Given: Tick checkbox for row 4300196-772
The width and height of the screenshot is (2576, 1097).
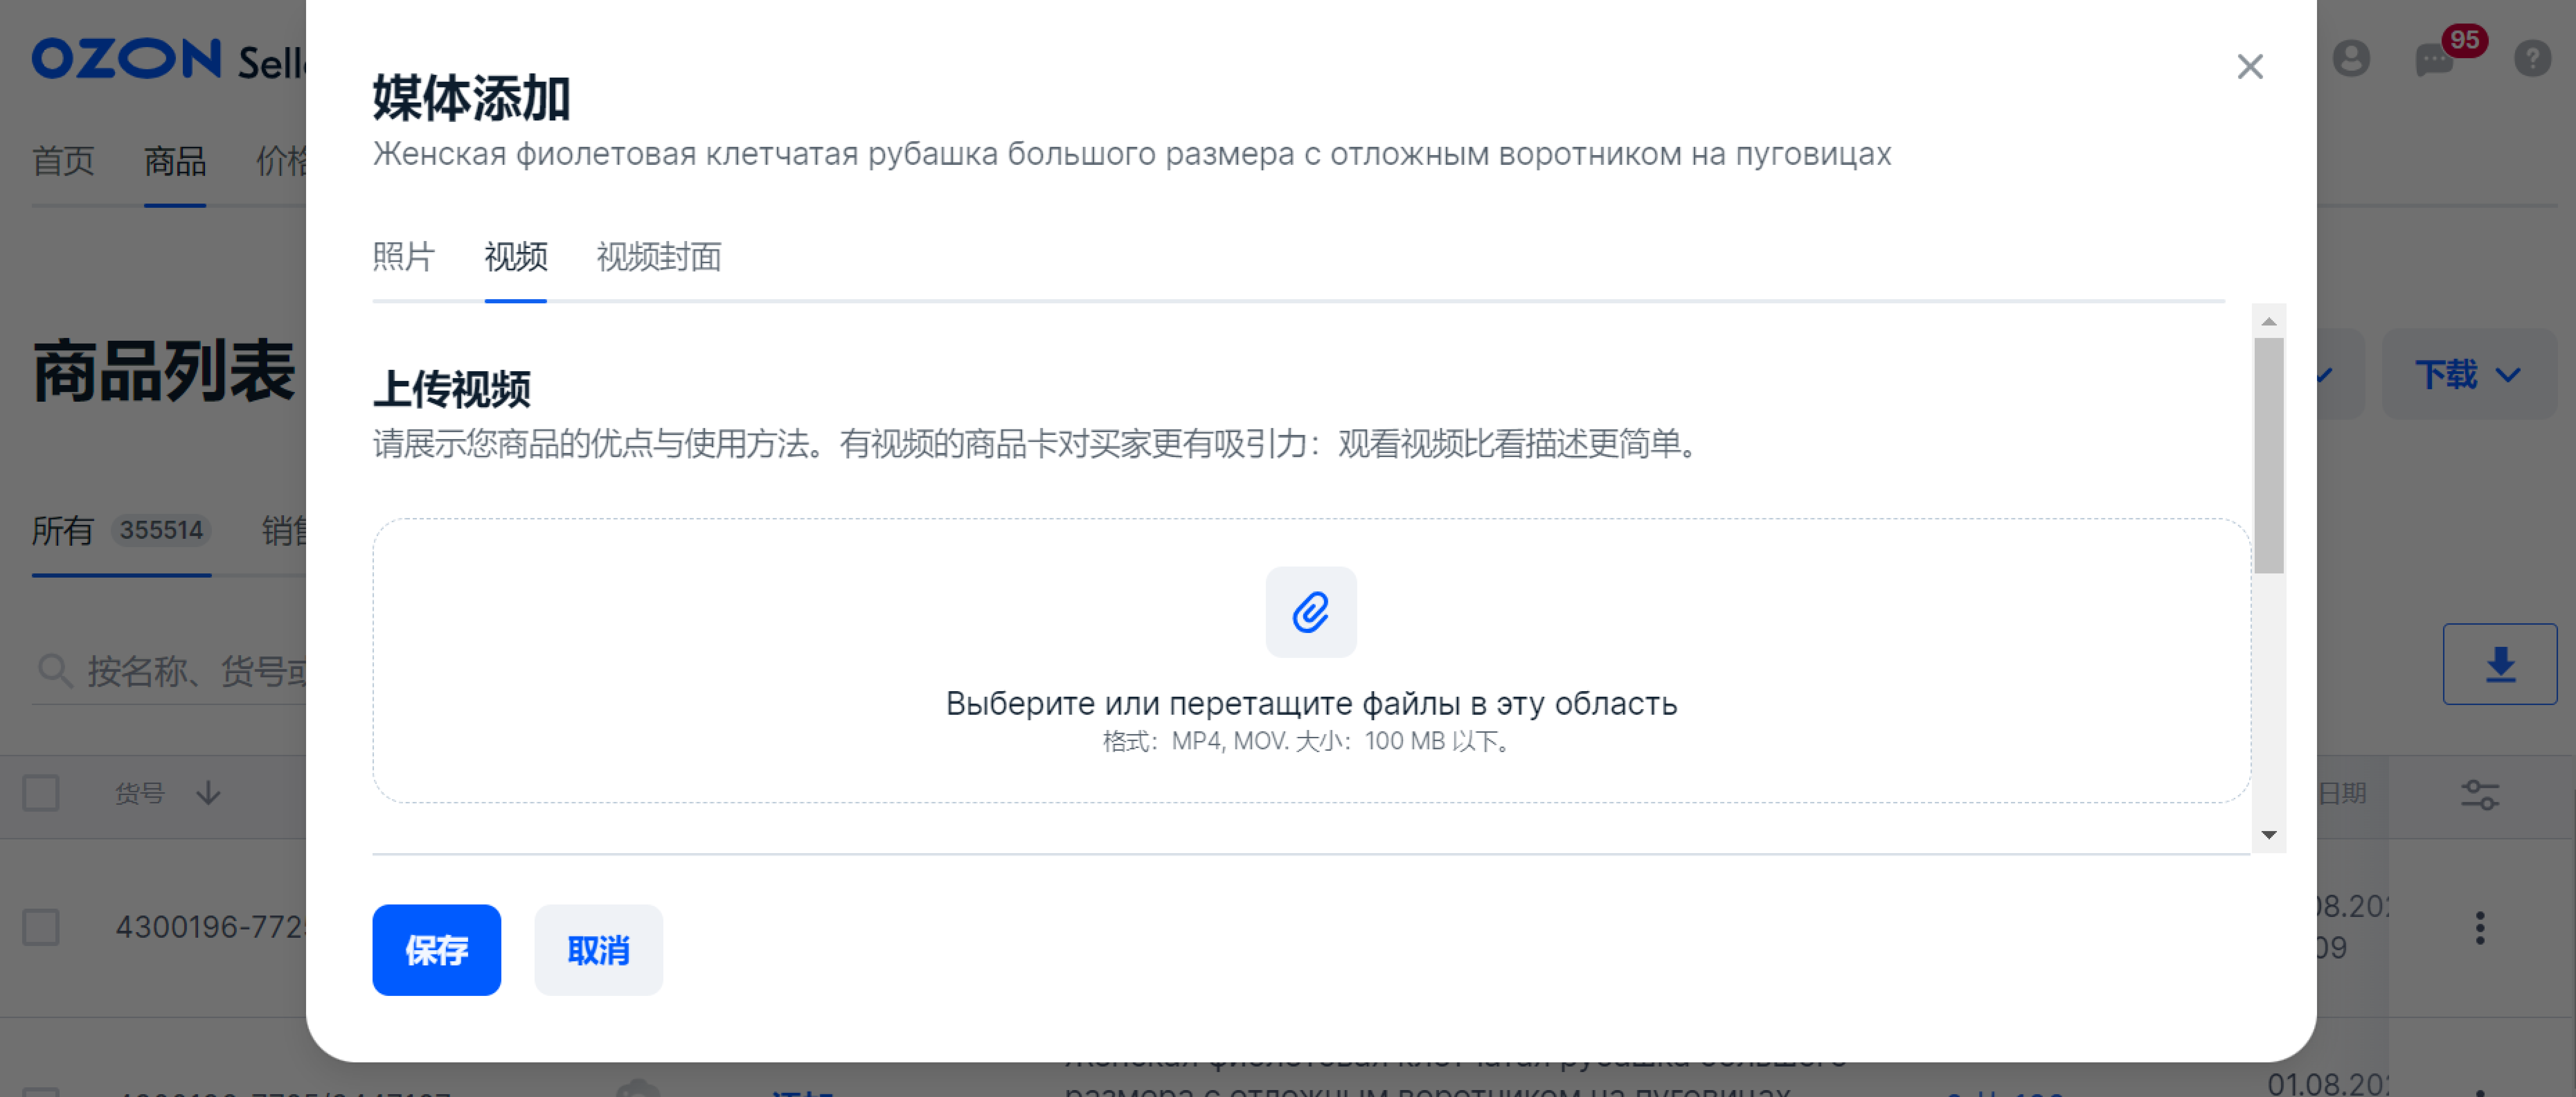Looking at the screenshot, I should coord(41,927).
